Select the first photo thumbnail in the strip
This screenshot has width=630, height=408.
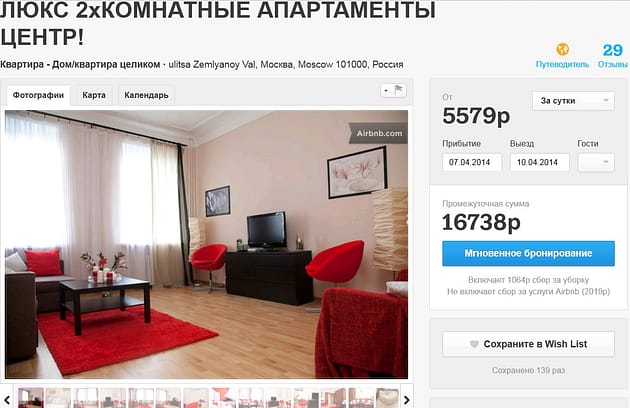(31, 398)
